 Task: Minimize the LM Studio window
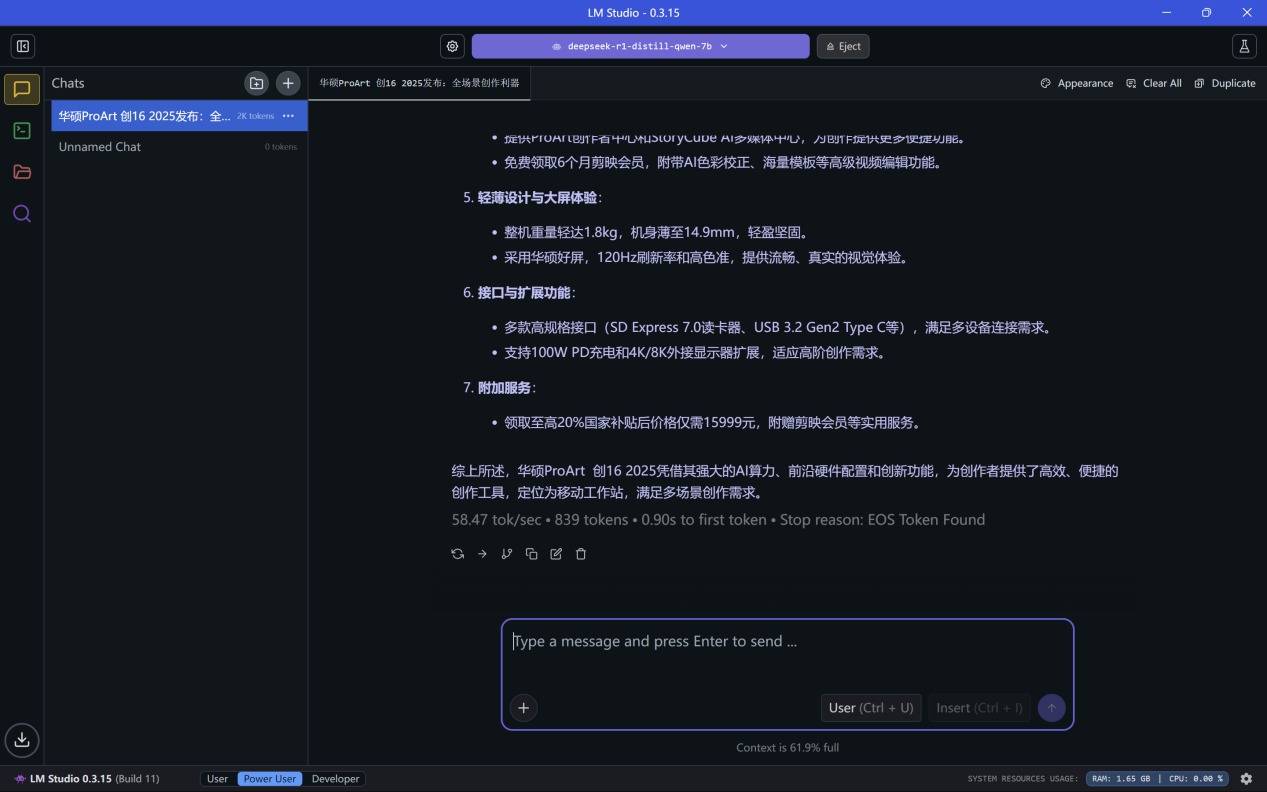[1167, 12]
